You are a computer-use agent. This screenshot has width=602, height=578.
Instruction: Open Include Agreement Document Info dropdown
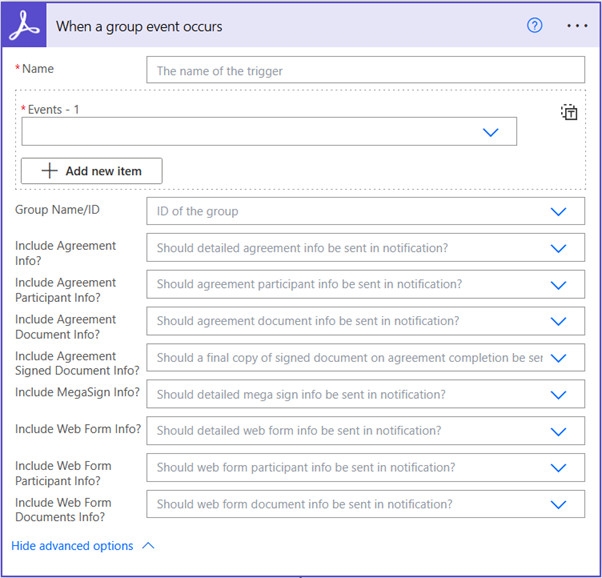click(558, 321)
